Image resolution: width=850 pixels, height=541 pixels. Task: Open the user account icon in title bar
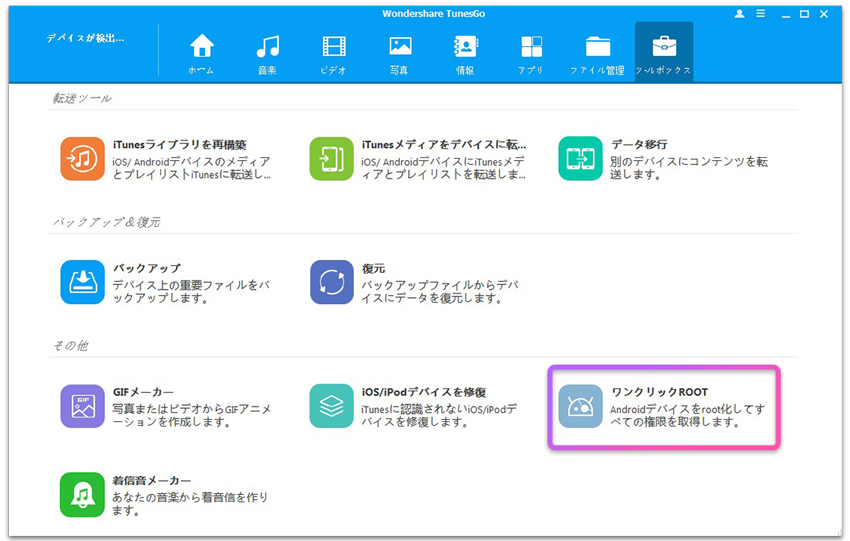[739, 14]
